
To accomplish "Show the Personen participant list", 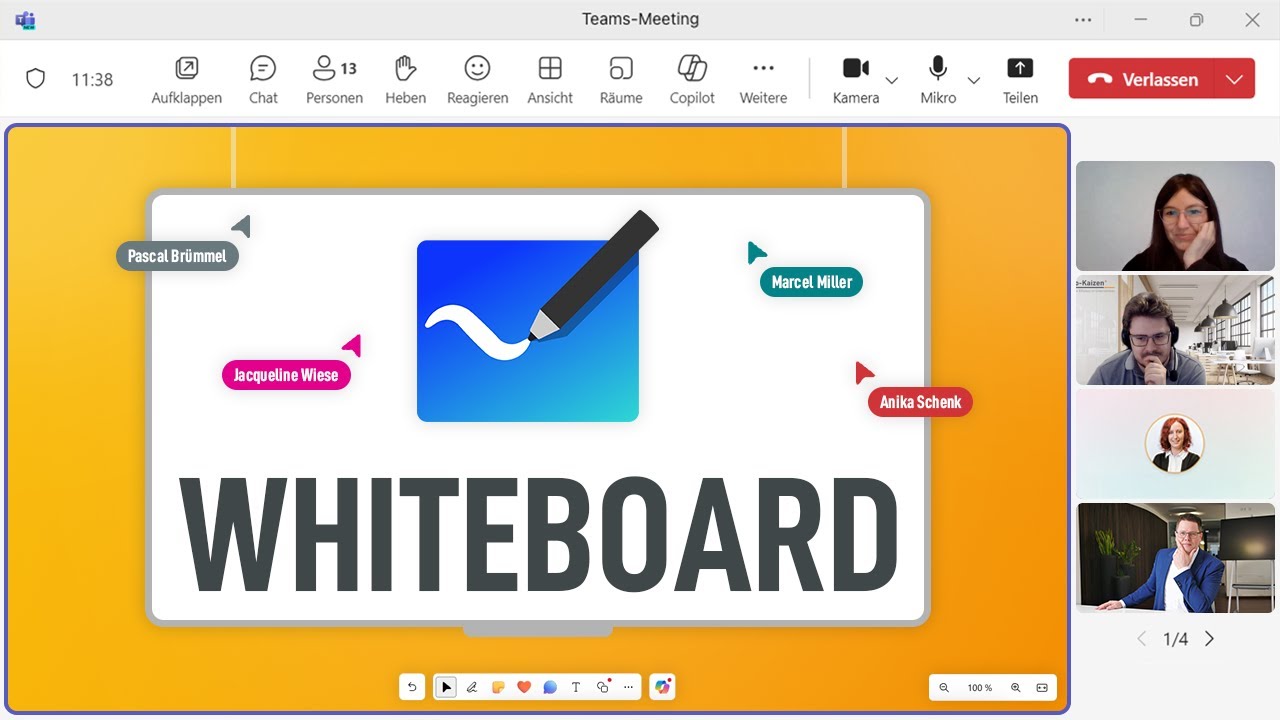I will pos(334,80).
